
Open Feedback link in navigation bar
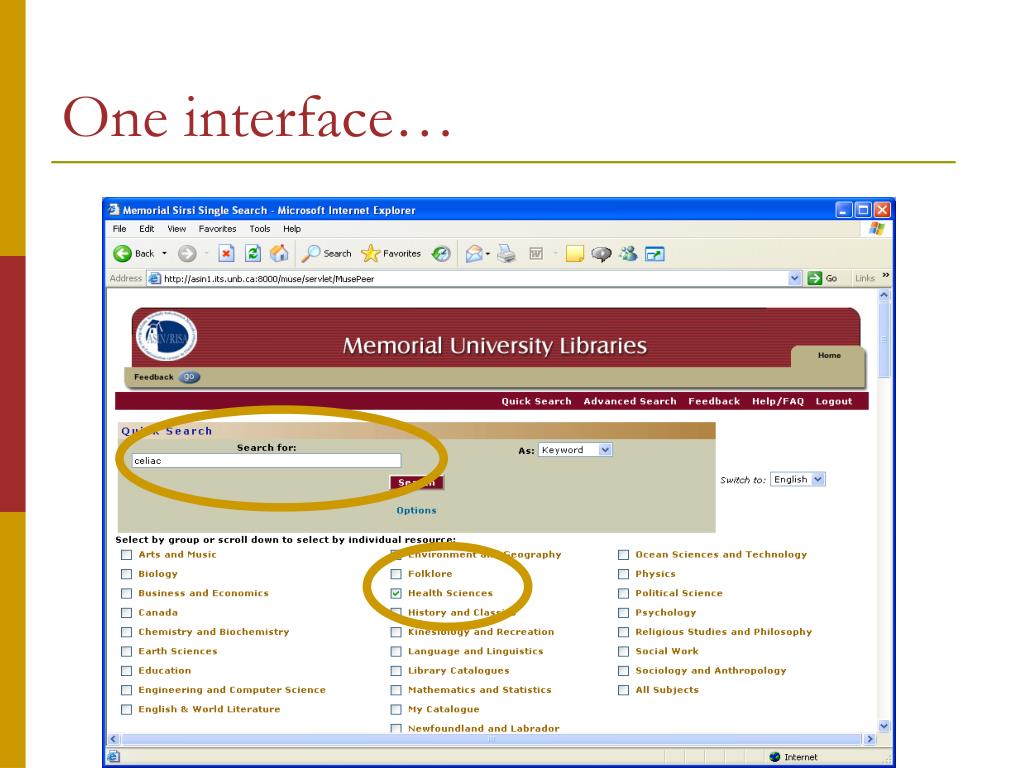(x=714, y=401)
